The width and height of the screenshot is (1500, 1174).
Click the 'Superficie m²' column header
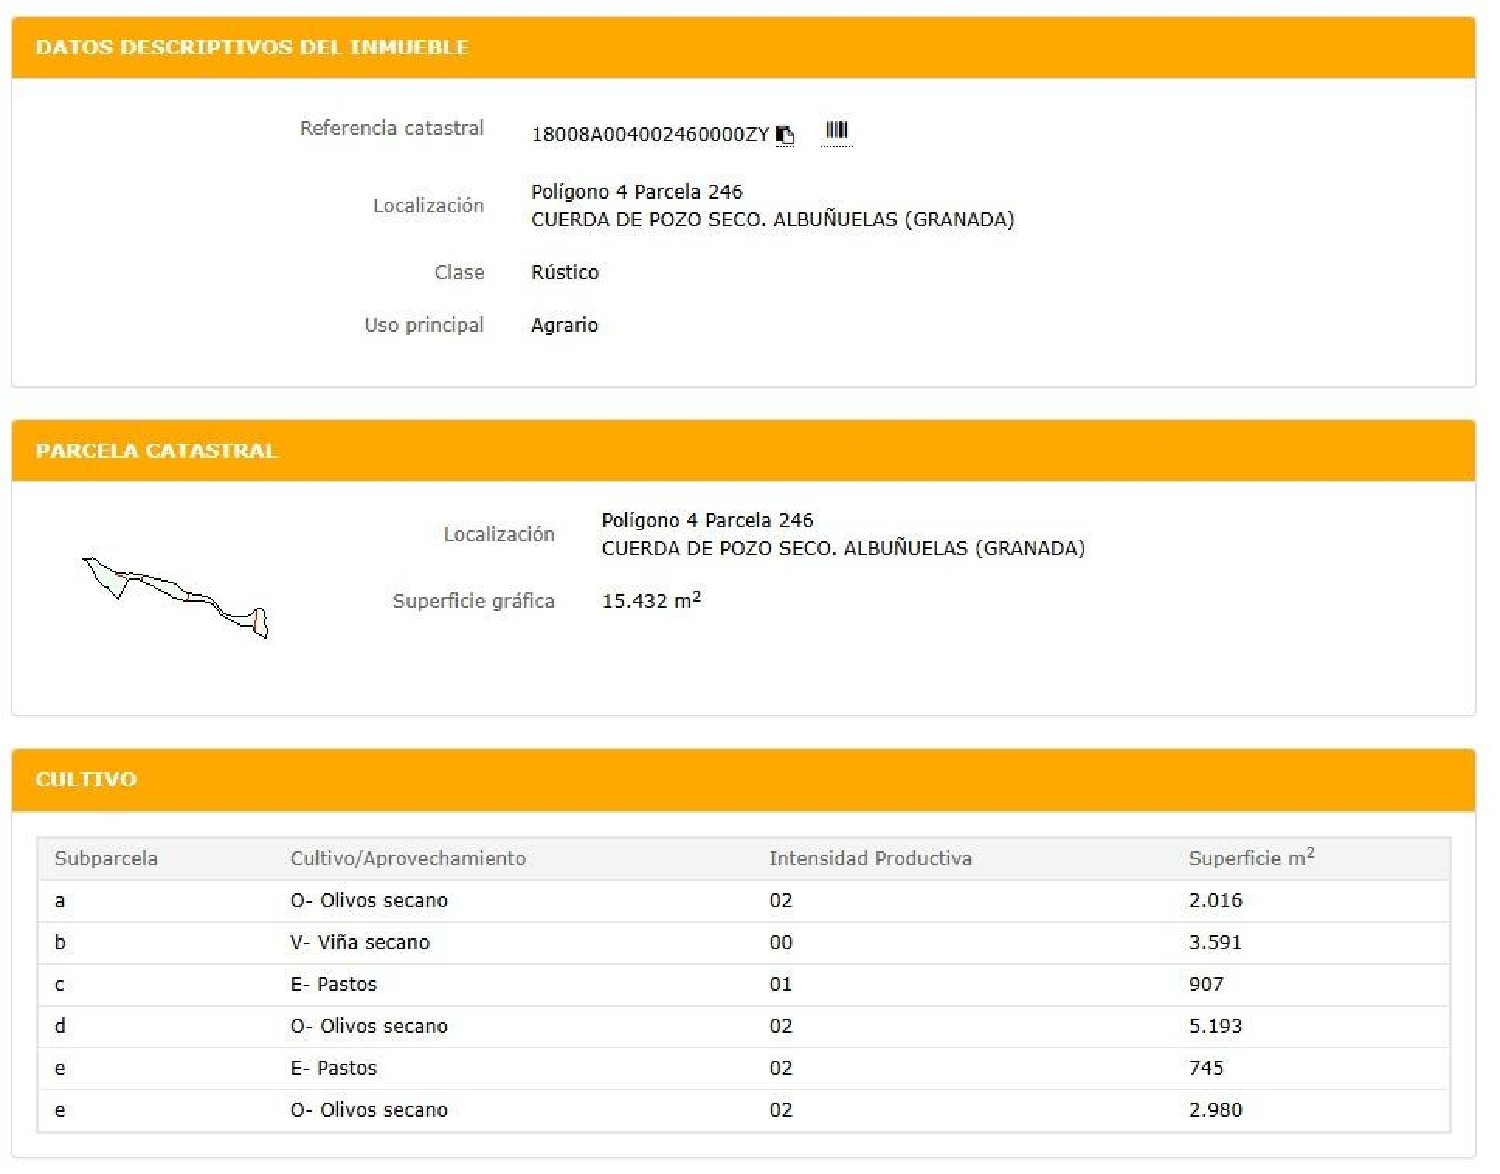[1250, 858]
